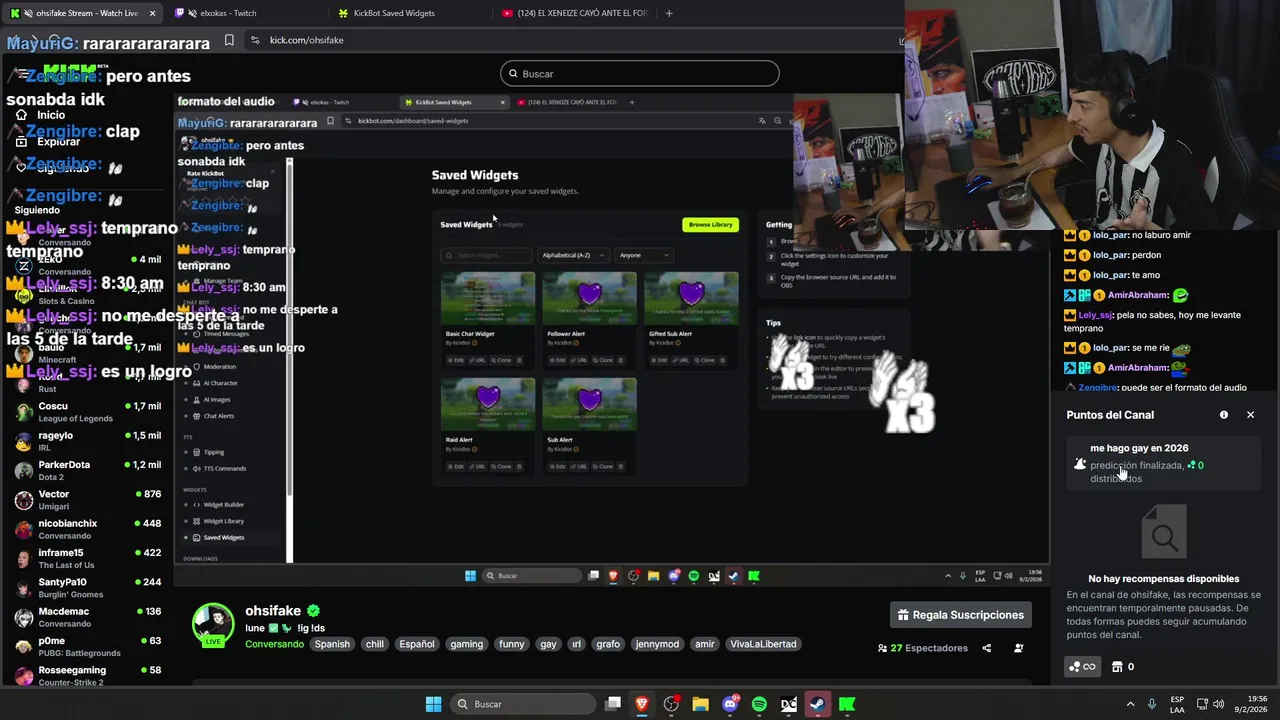Screen dimensions: 1280x720
Task: Open Brave browser from the taskbar
Action: [x=642, y=704]
